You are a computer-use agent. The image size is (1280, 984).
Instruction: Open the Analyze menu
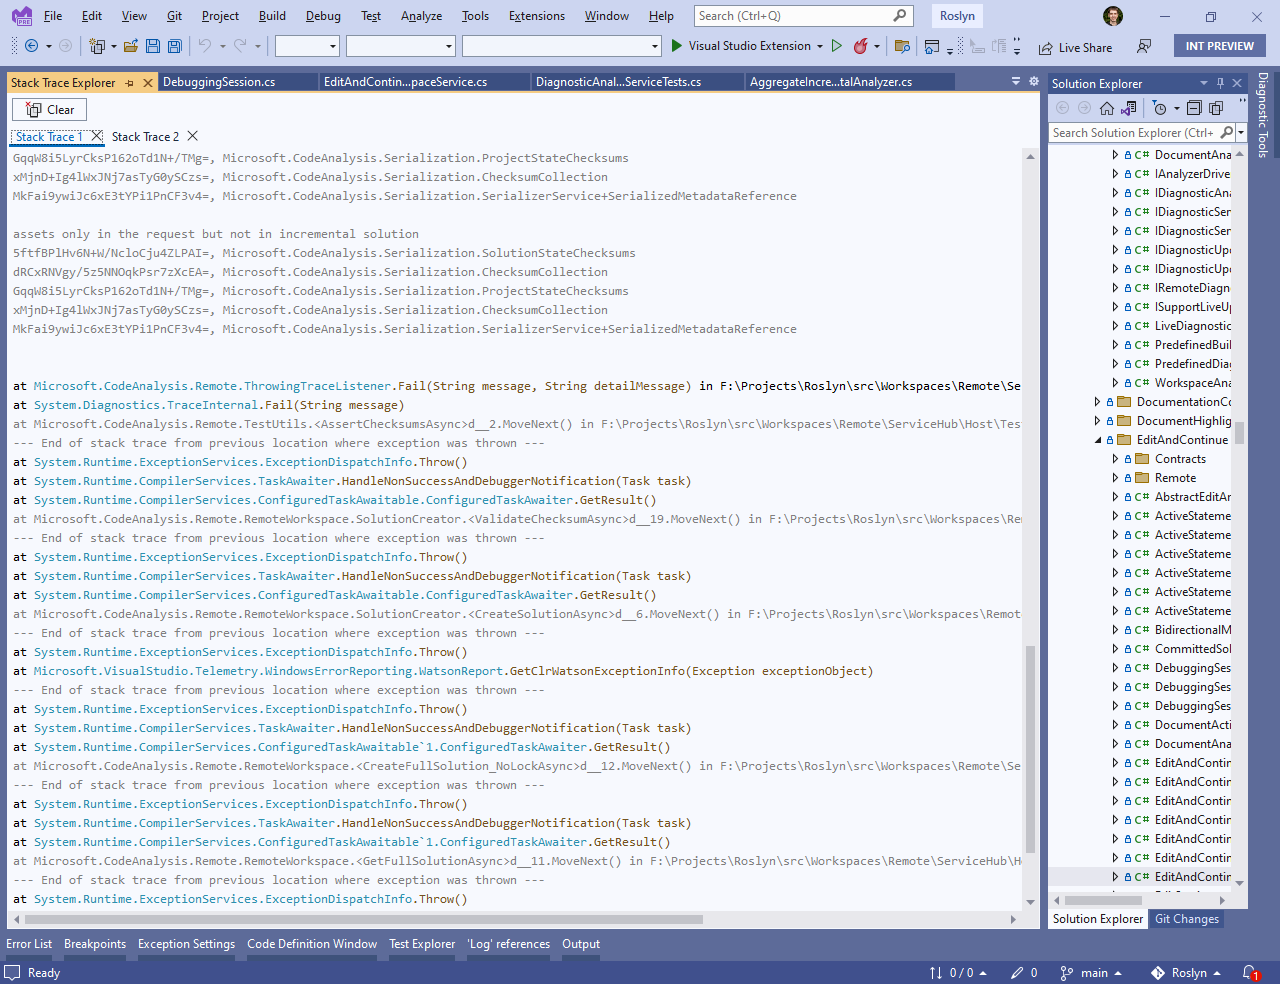tap(421, 15)
